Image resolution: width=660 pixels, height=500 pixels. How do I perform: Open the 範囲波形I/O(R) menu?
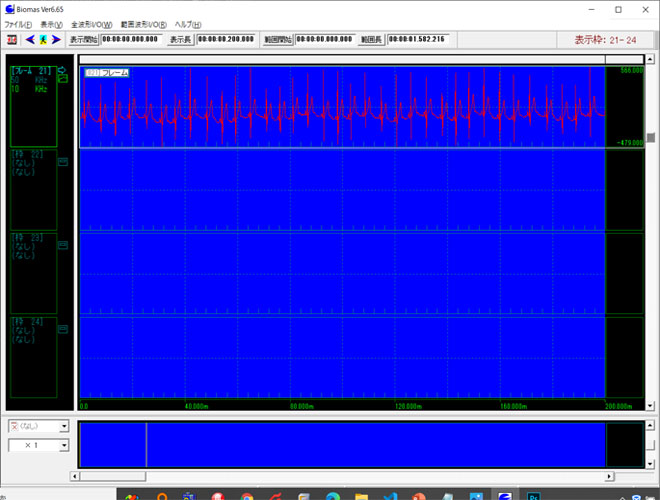tap(144, 24)
